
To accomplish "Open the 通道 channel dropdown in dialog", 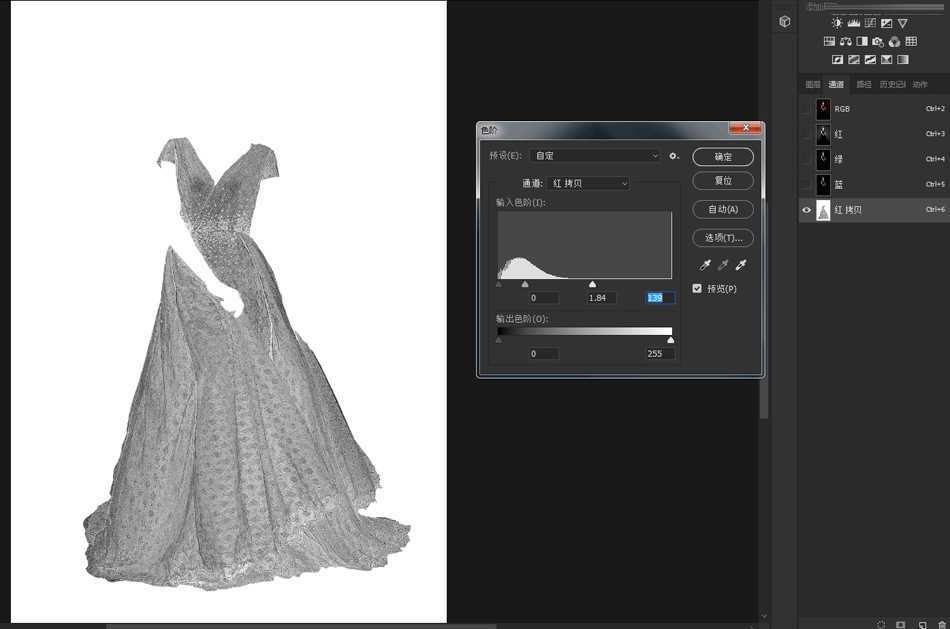I will (588, 182).
